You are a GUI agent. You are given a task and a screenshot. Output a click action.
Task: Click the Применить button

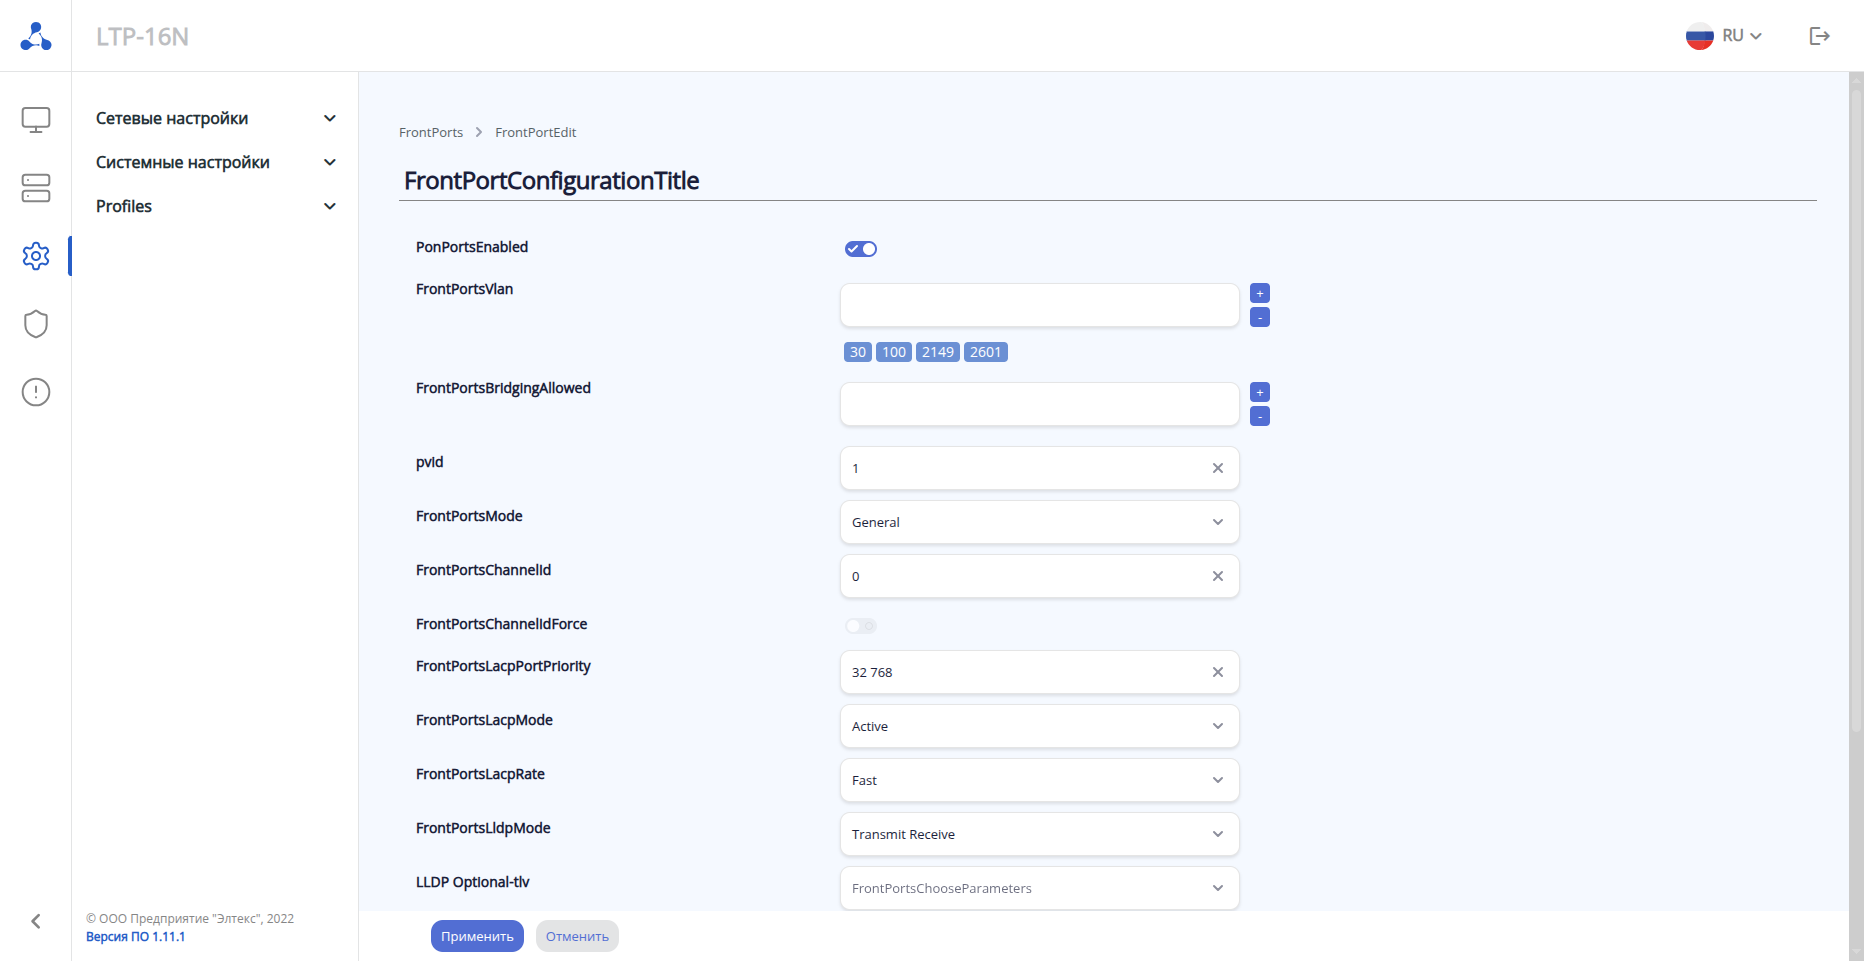[477, 936]
